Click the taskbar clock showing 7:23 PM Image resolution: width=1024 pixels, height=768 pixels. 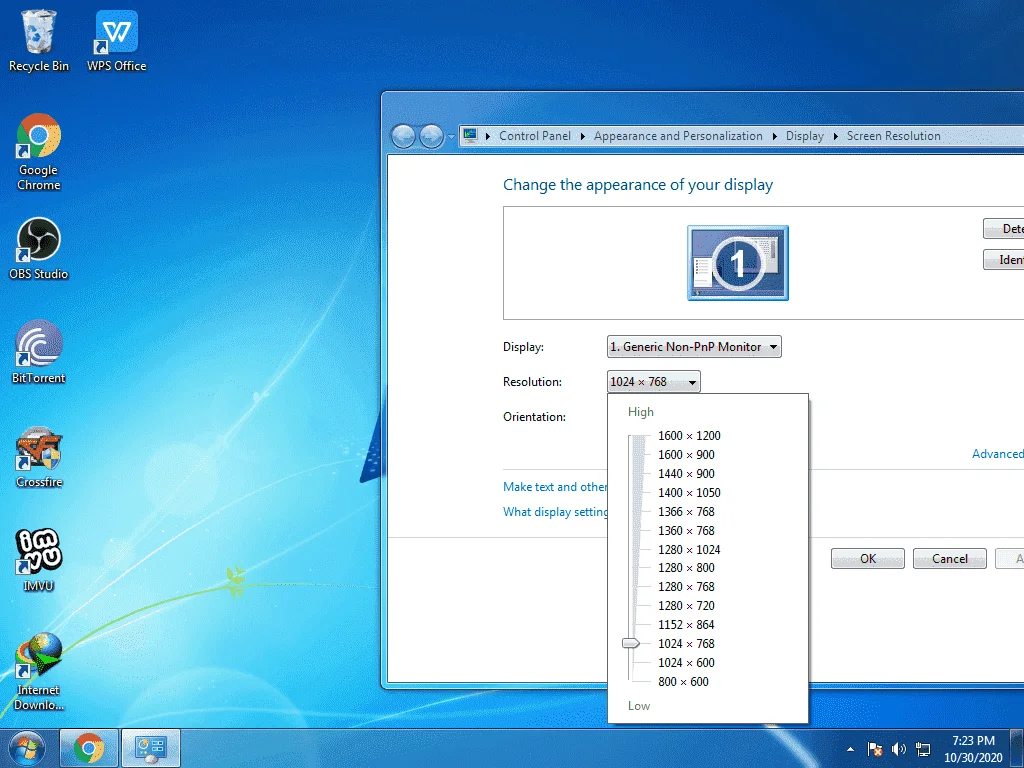[x=972, y=749]
